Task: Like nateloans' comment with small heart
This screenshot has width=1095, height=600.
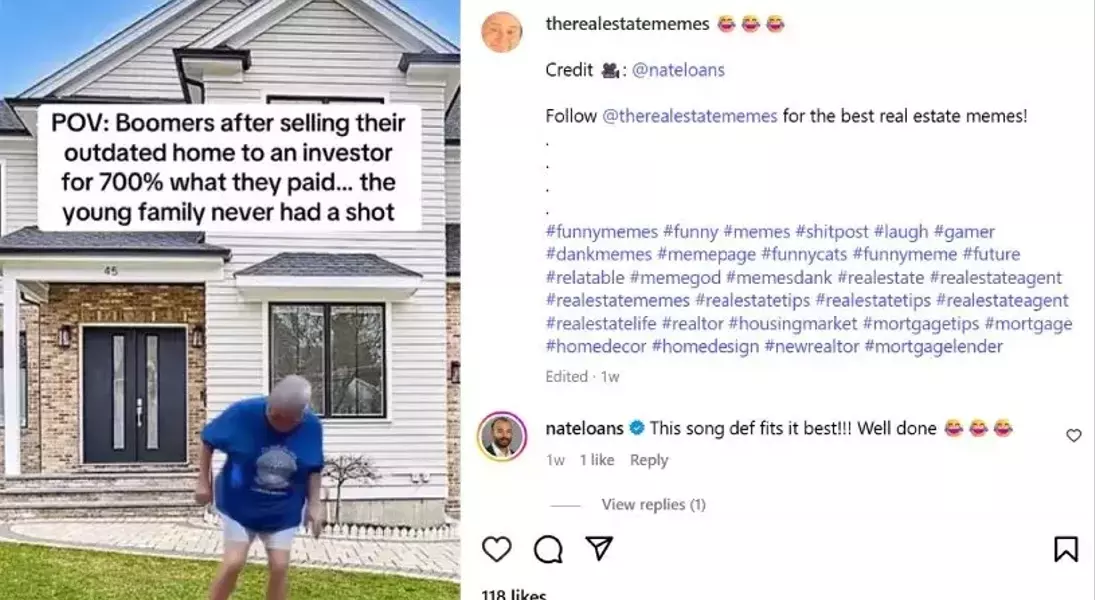Action: (1073, 436)
